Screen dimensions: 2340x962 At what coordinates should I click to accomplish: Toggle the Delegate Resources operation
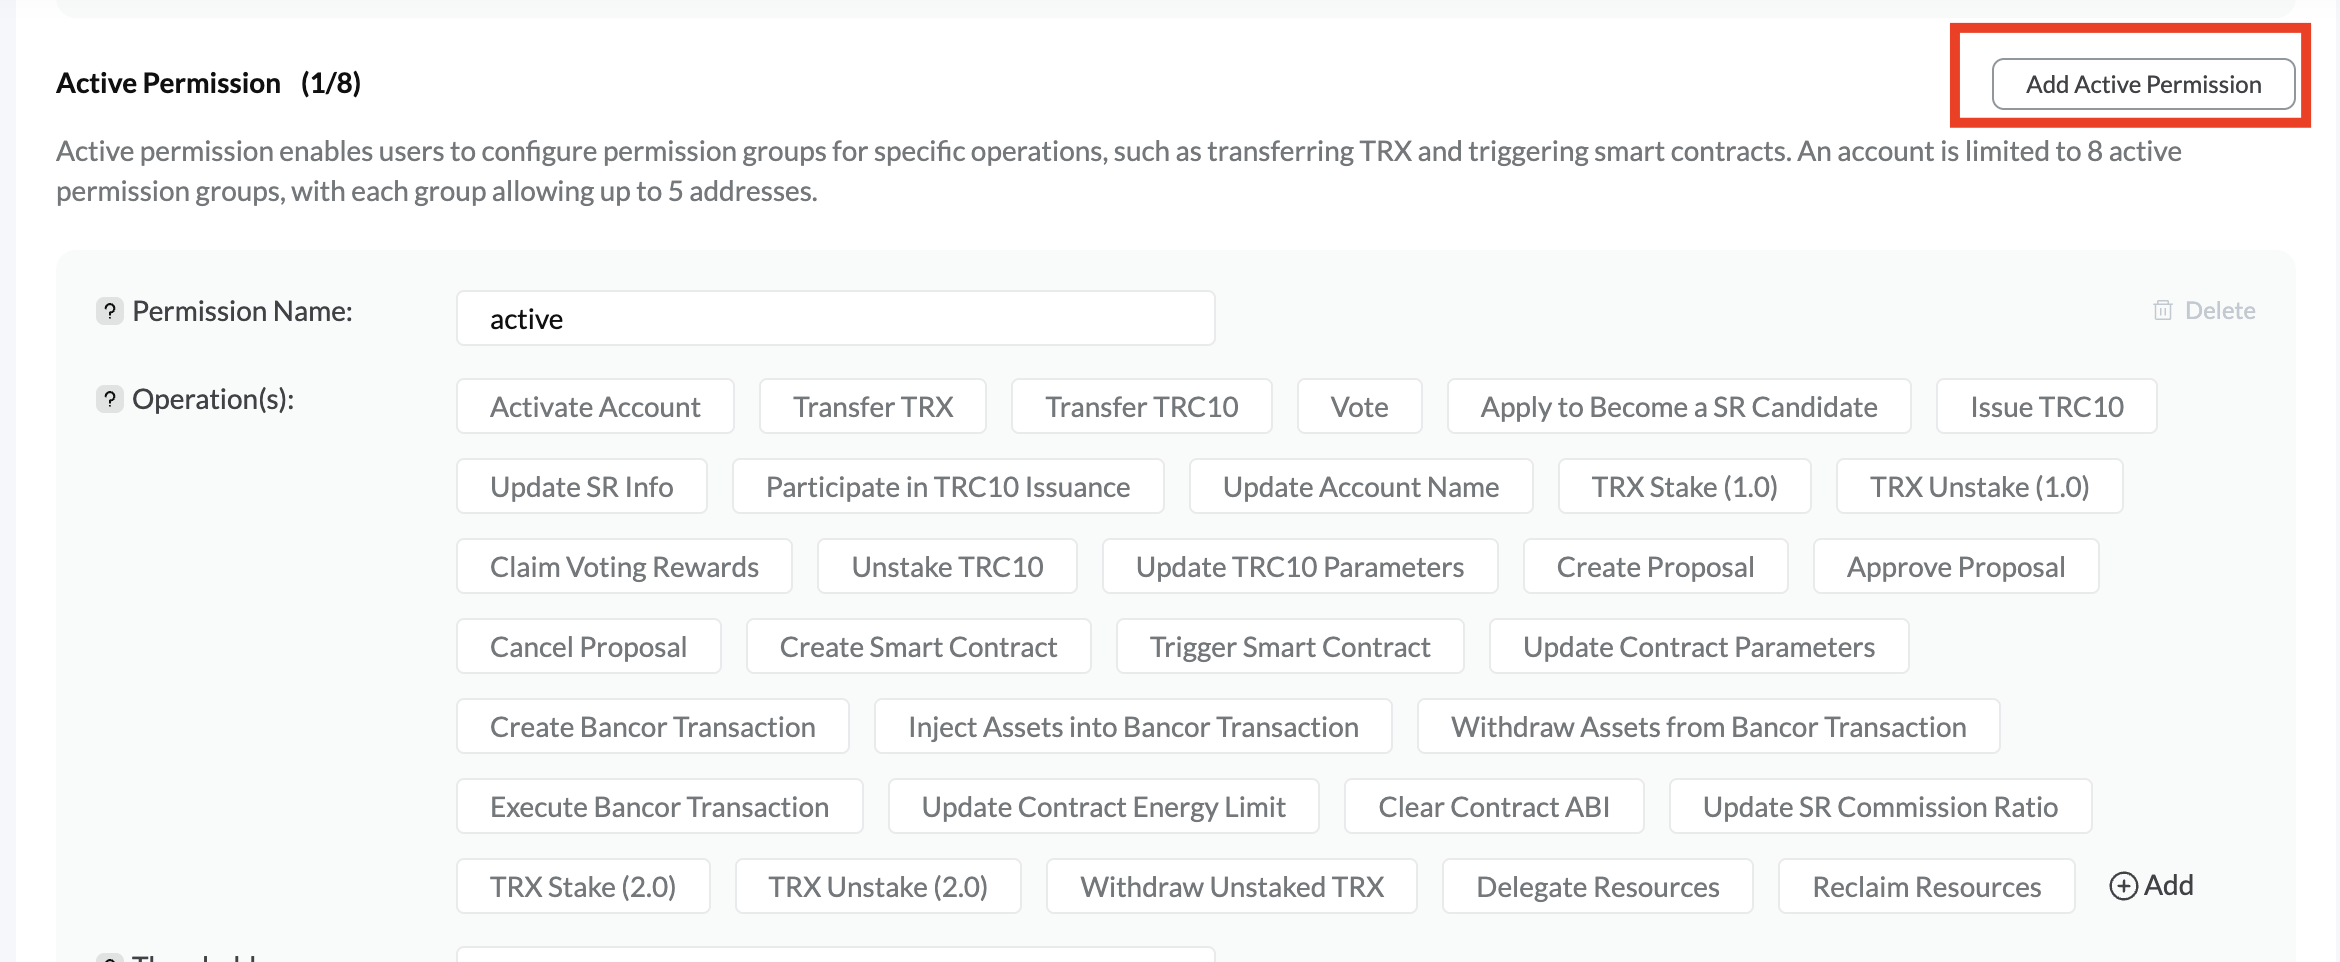coord(1597,887)
